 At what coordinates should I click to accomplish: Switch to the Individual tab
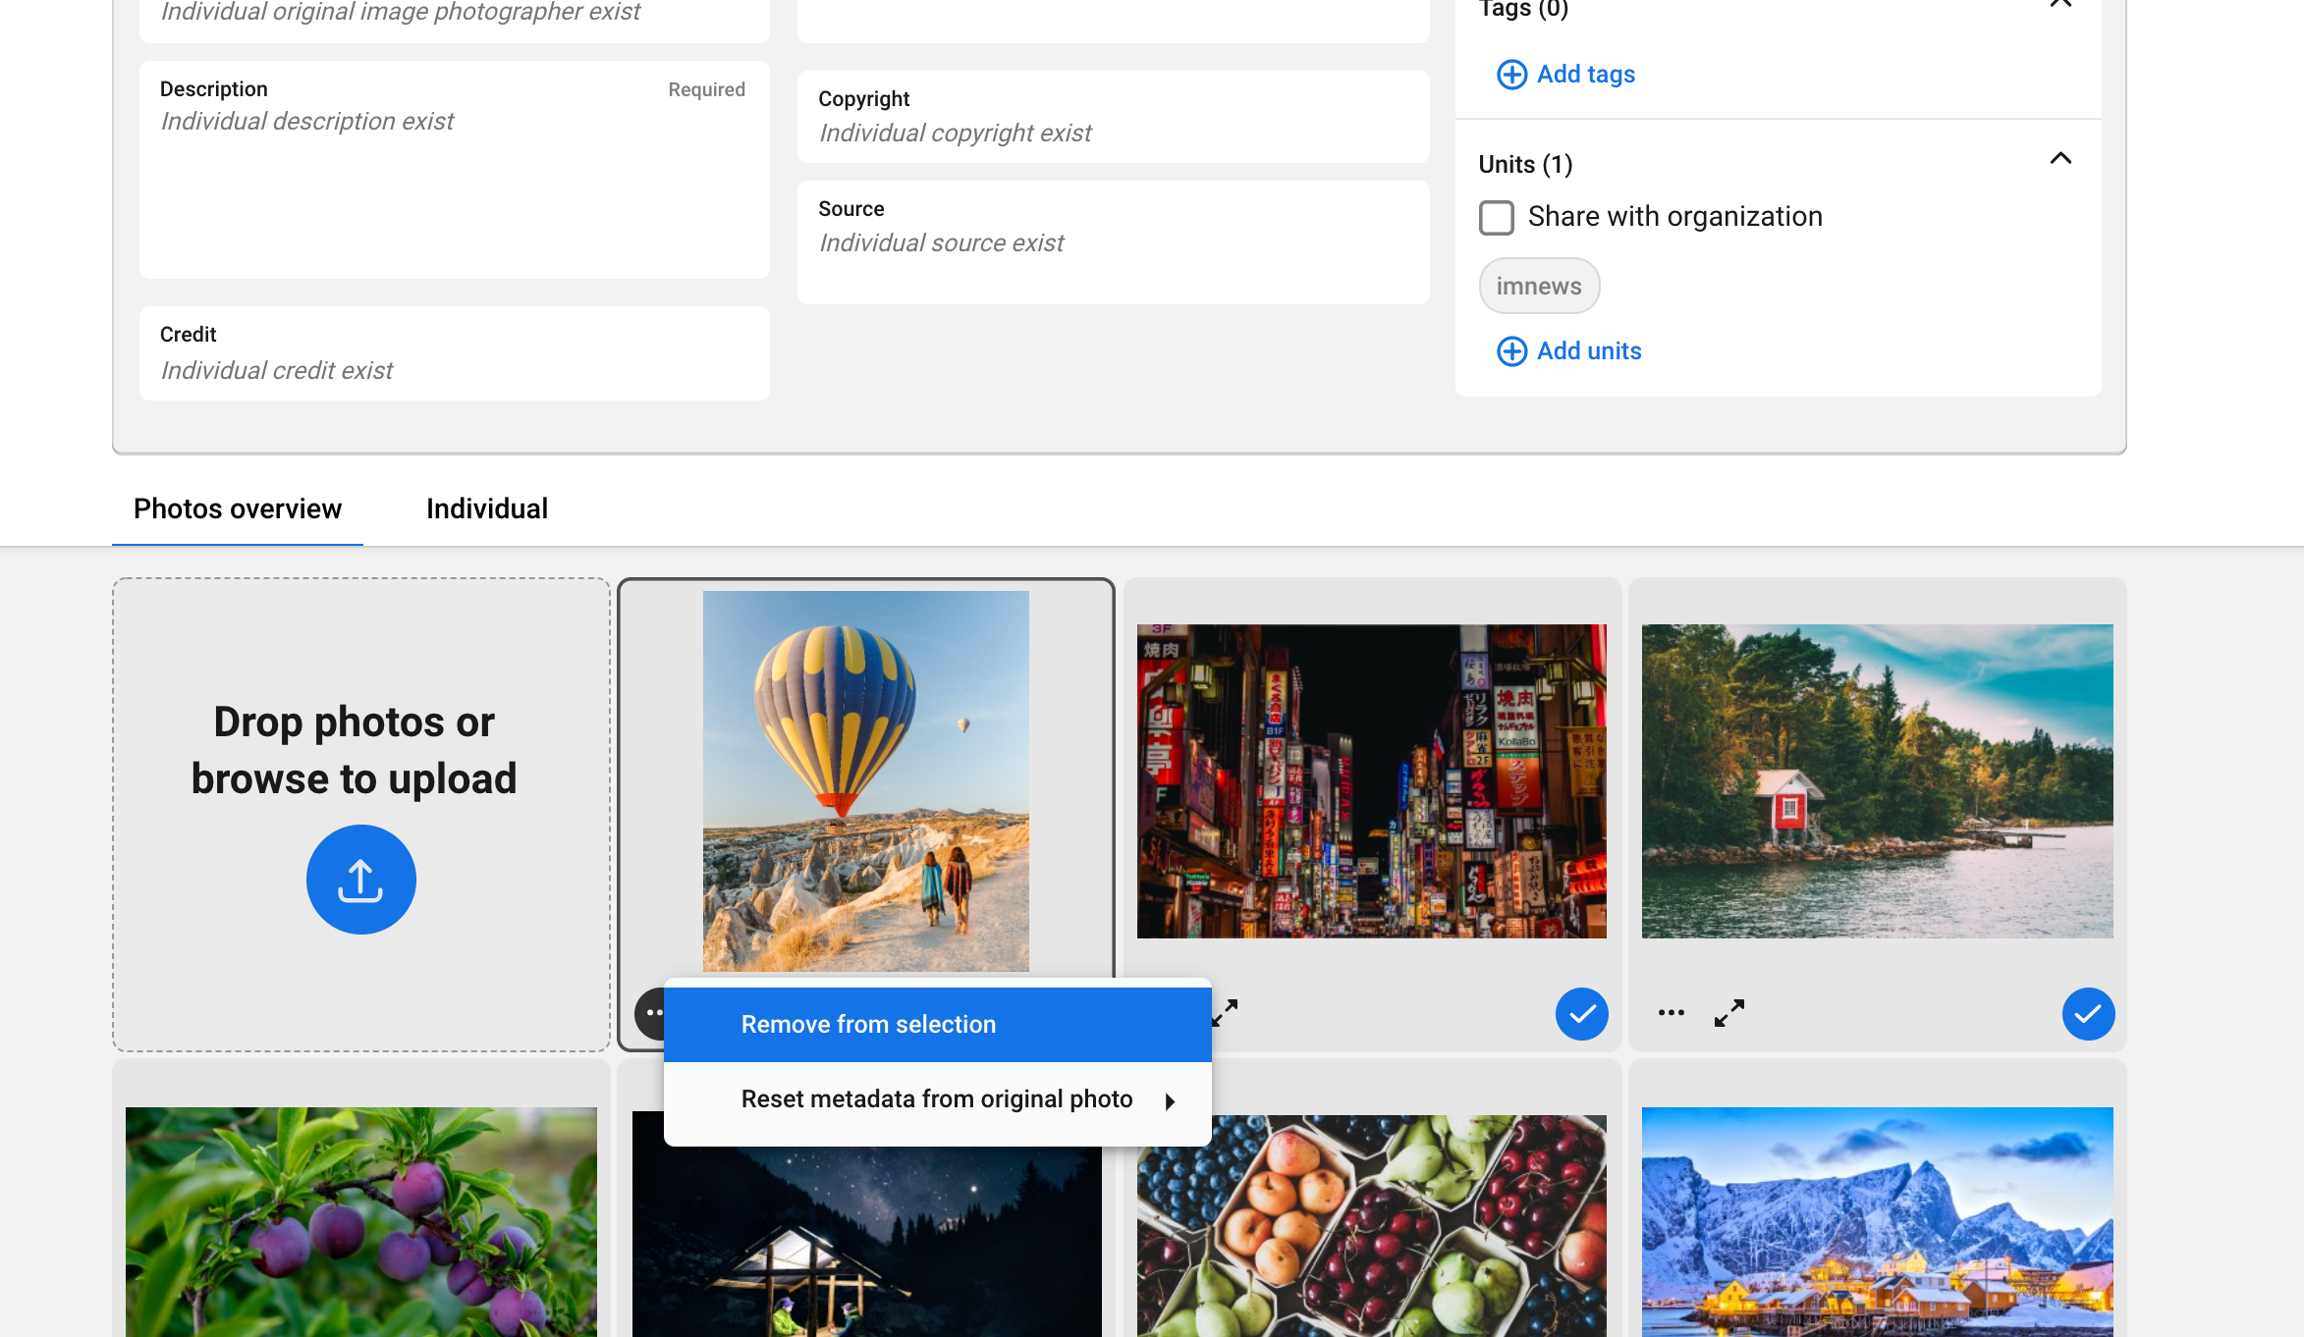tap(487, 509)
